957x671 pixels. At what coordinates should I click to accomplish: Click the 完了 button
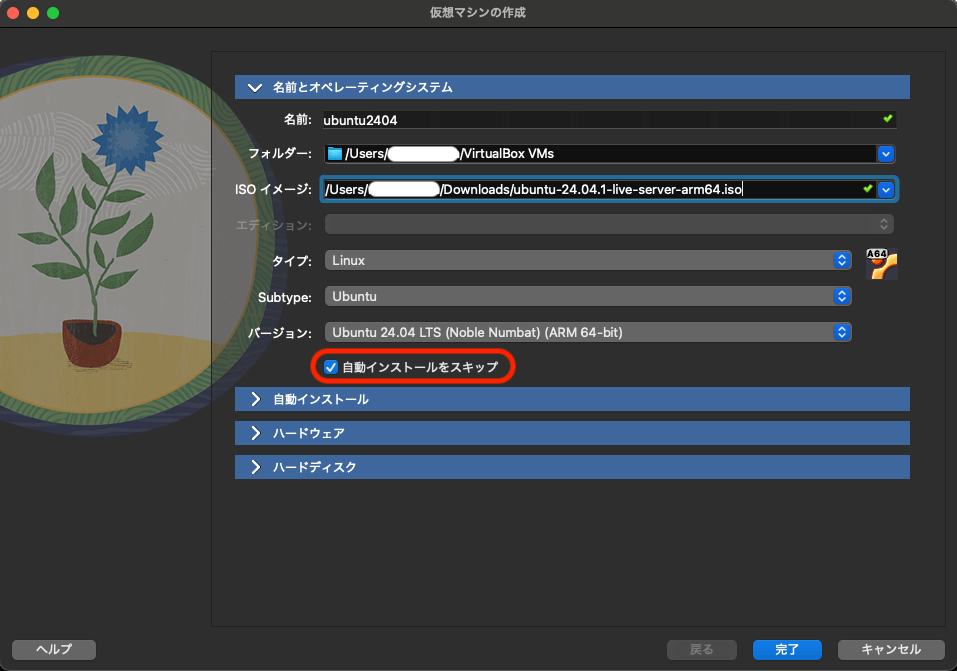coord(787,650)
